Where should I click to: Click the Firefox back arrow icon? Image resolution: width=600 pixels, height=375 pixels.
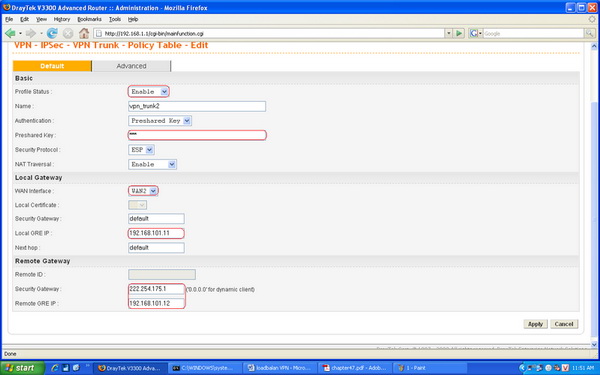[x=10, y=34]
